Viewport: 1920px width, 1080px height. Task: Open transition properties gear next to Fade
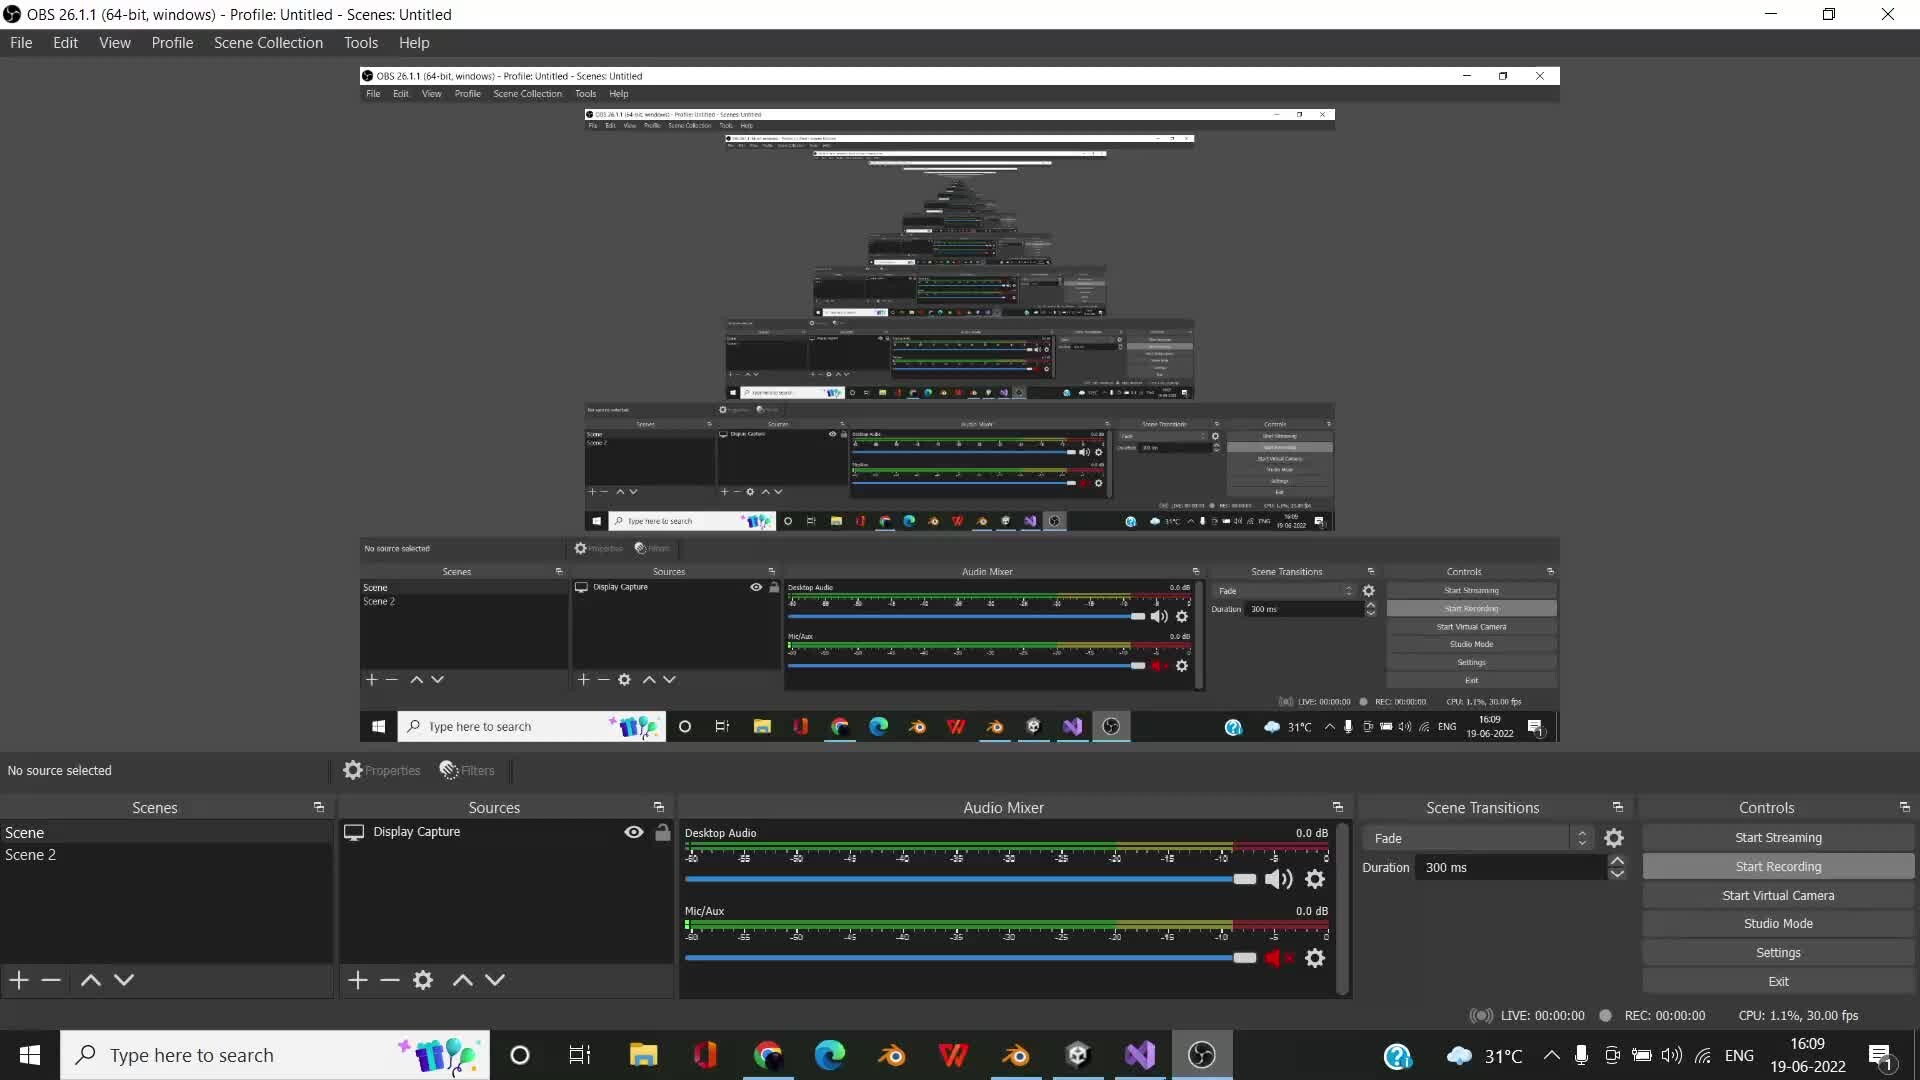(1614, 838)
